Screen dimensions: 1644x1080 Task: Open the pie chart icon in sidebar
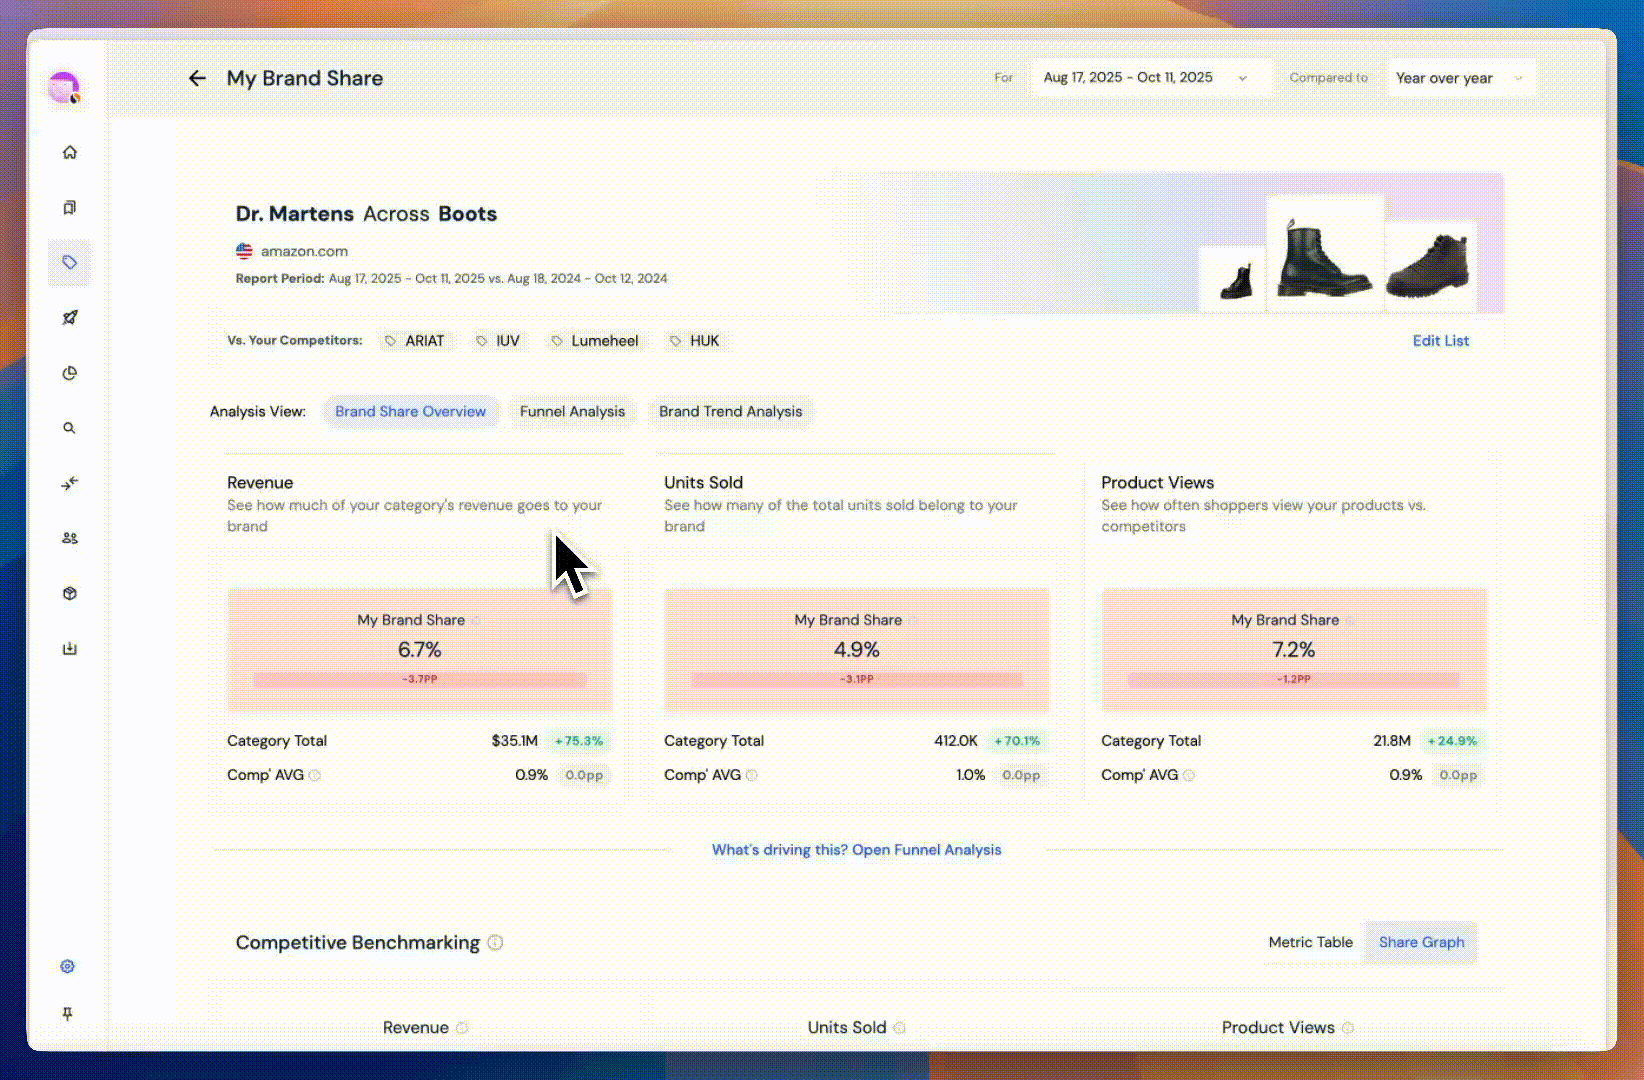pos(69,373)
